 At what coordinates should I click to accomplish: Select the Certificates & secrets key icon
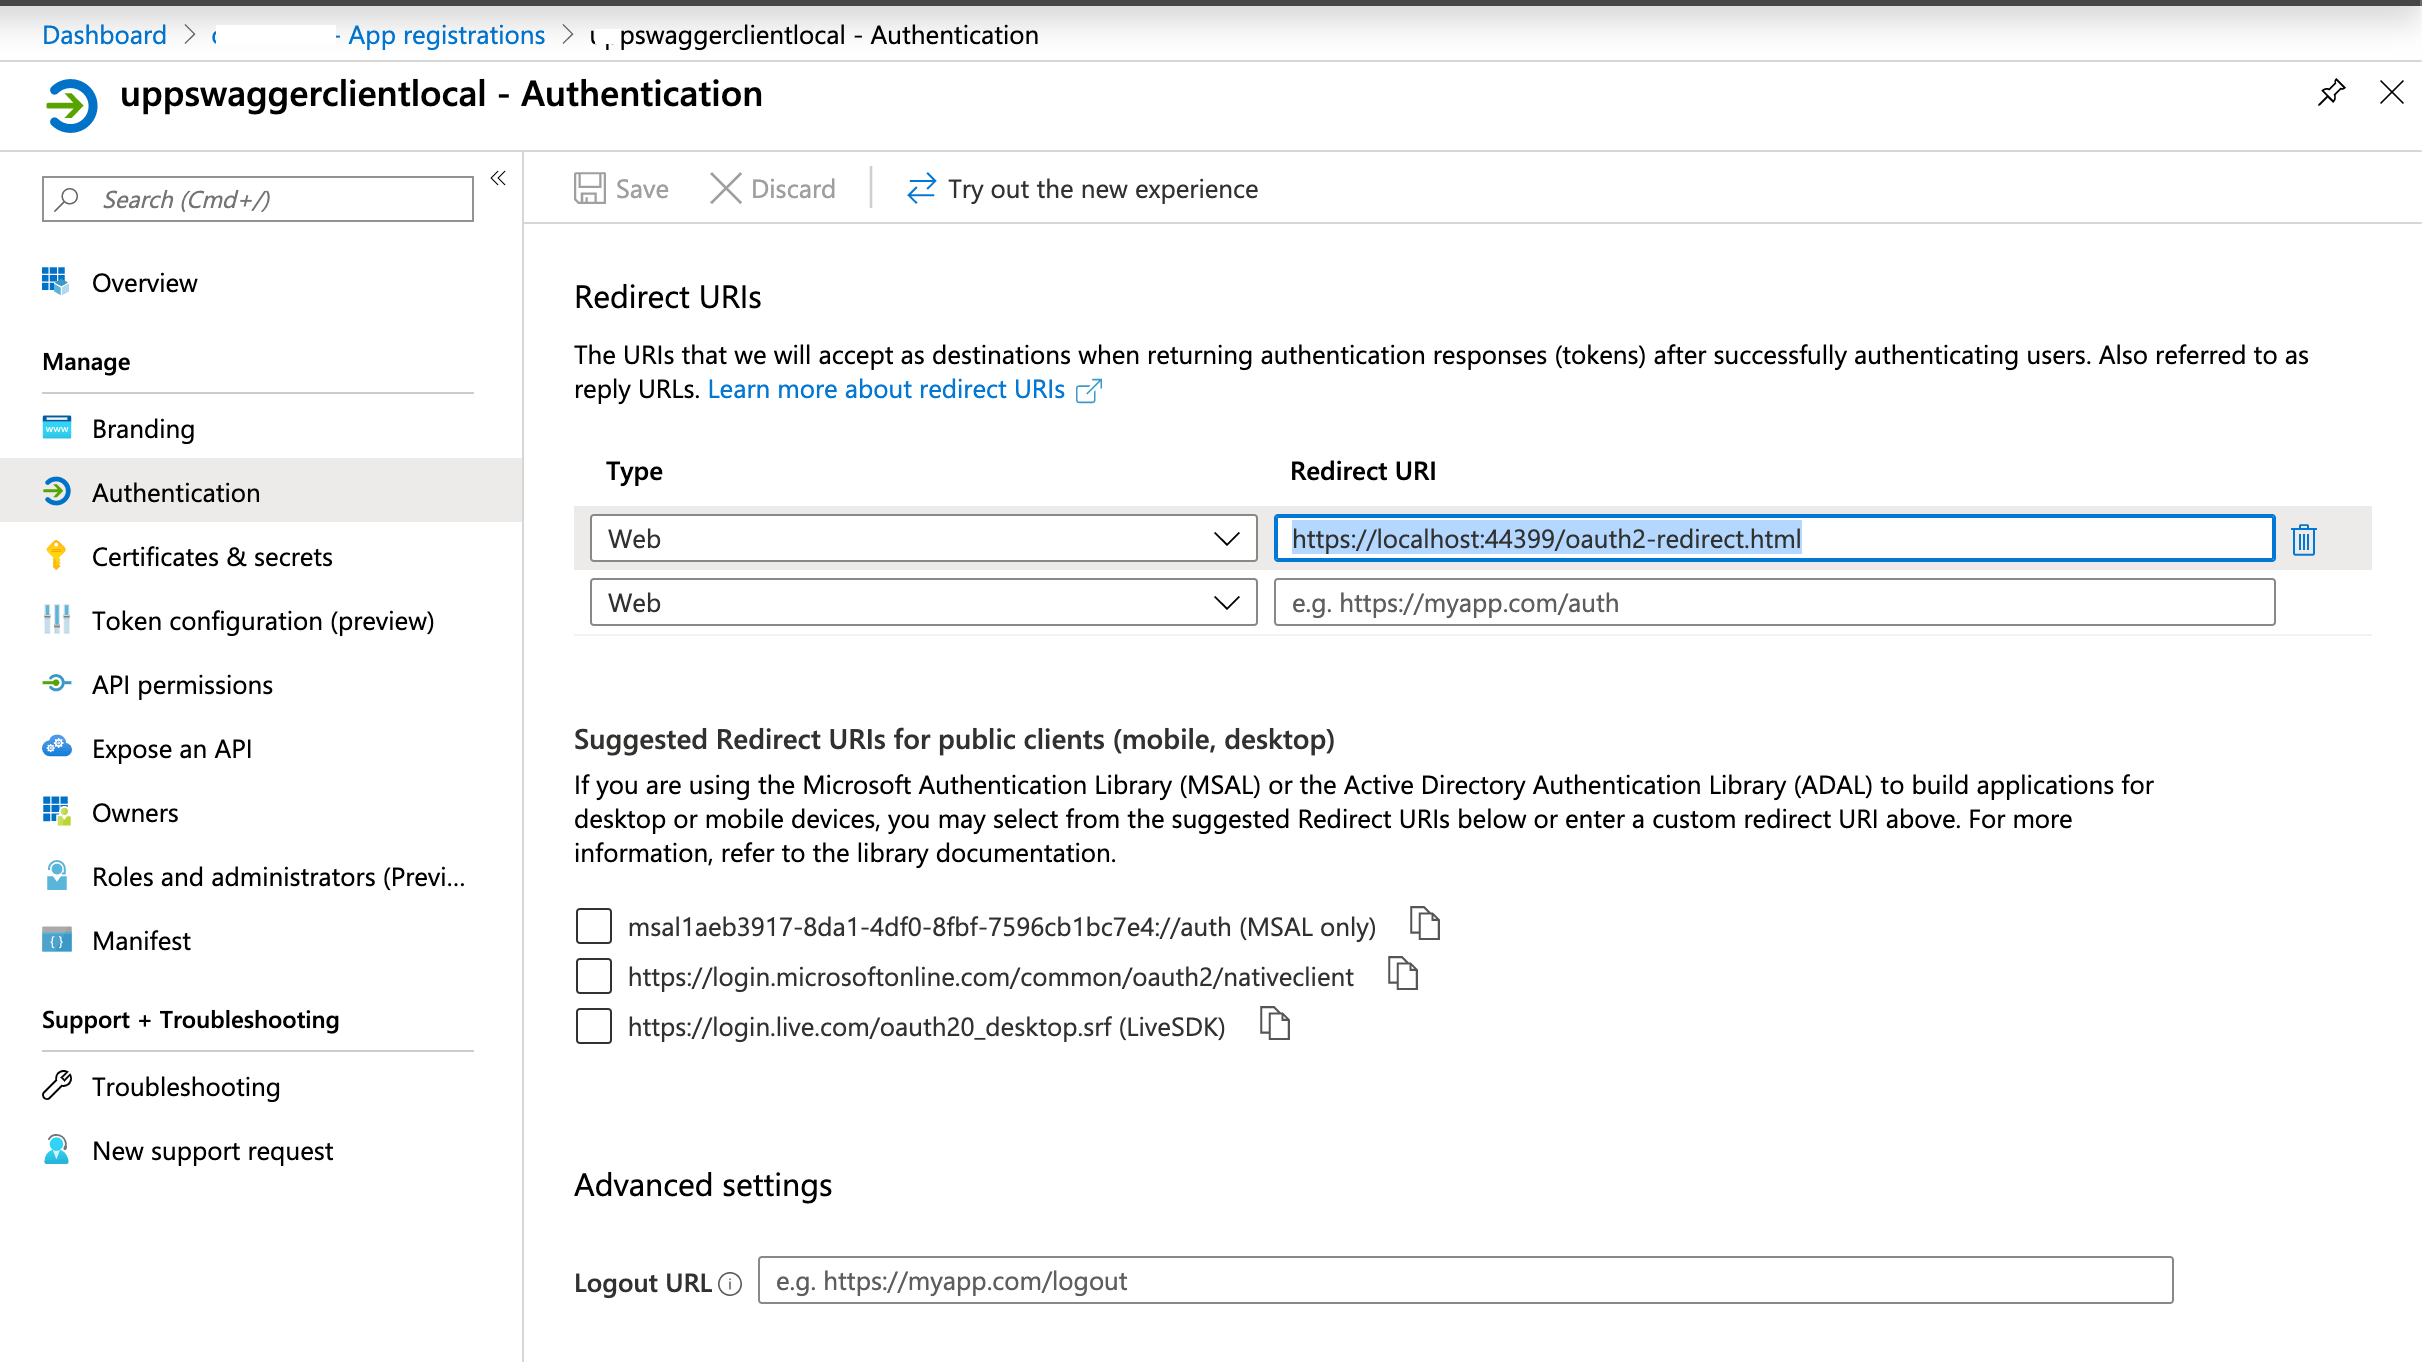pyautogui.click(x=57, y=556)
